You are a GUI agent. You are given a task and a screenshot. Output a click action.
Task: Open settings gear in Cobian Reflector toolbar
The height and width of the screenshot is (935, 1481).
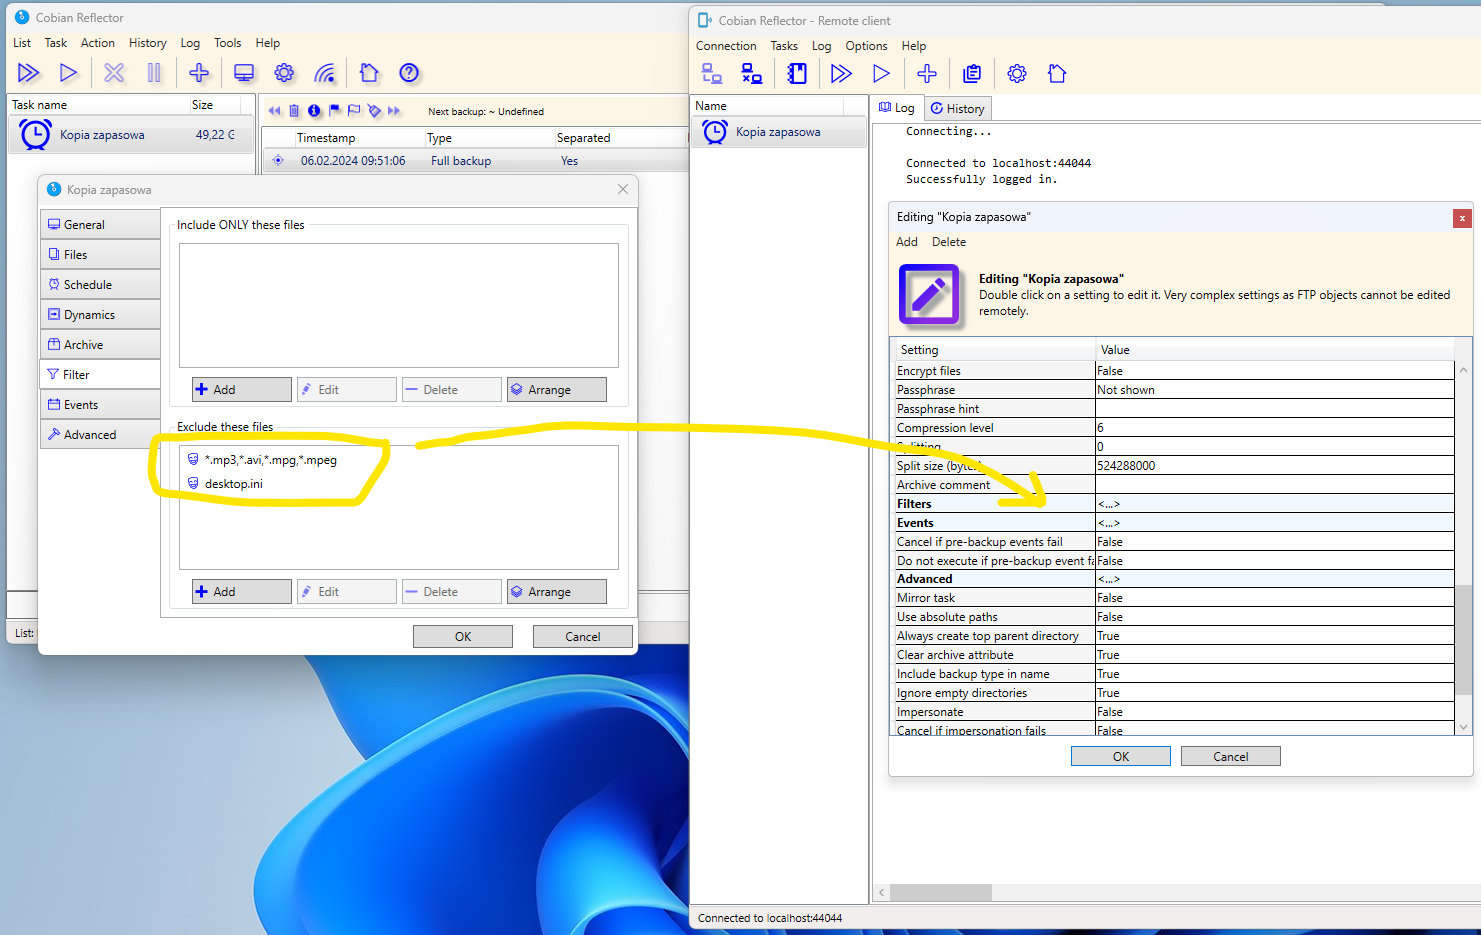click(284, 73)
